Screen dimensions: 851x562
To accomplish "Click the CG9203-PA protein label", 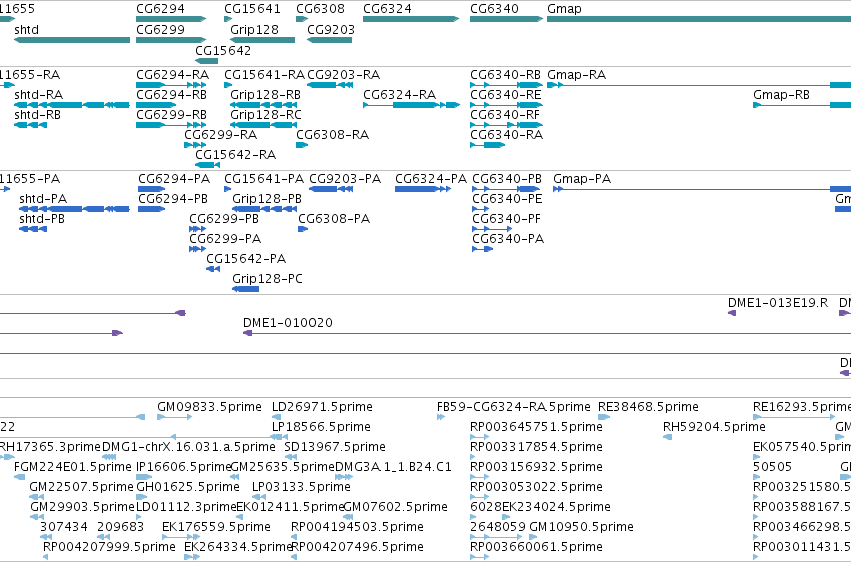I will tap(345, 178).
